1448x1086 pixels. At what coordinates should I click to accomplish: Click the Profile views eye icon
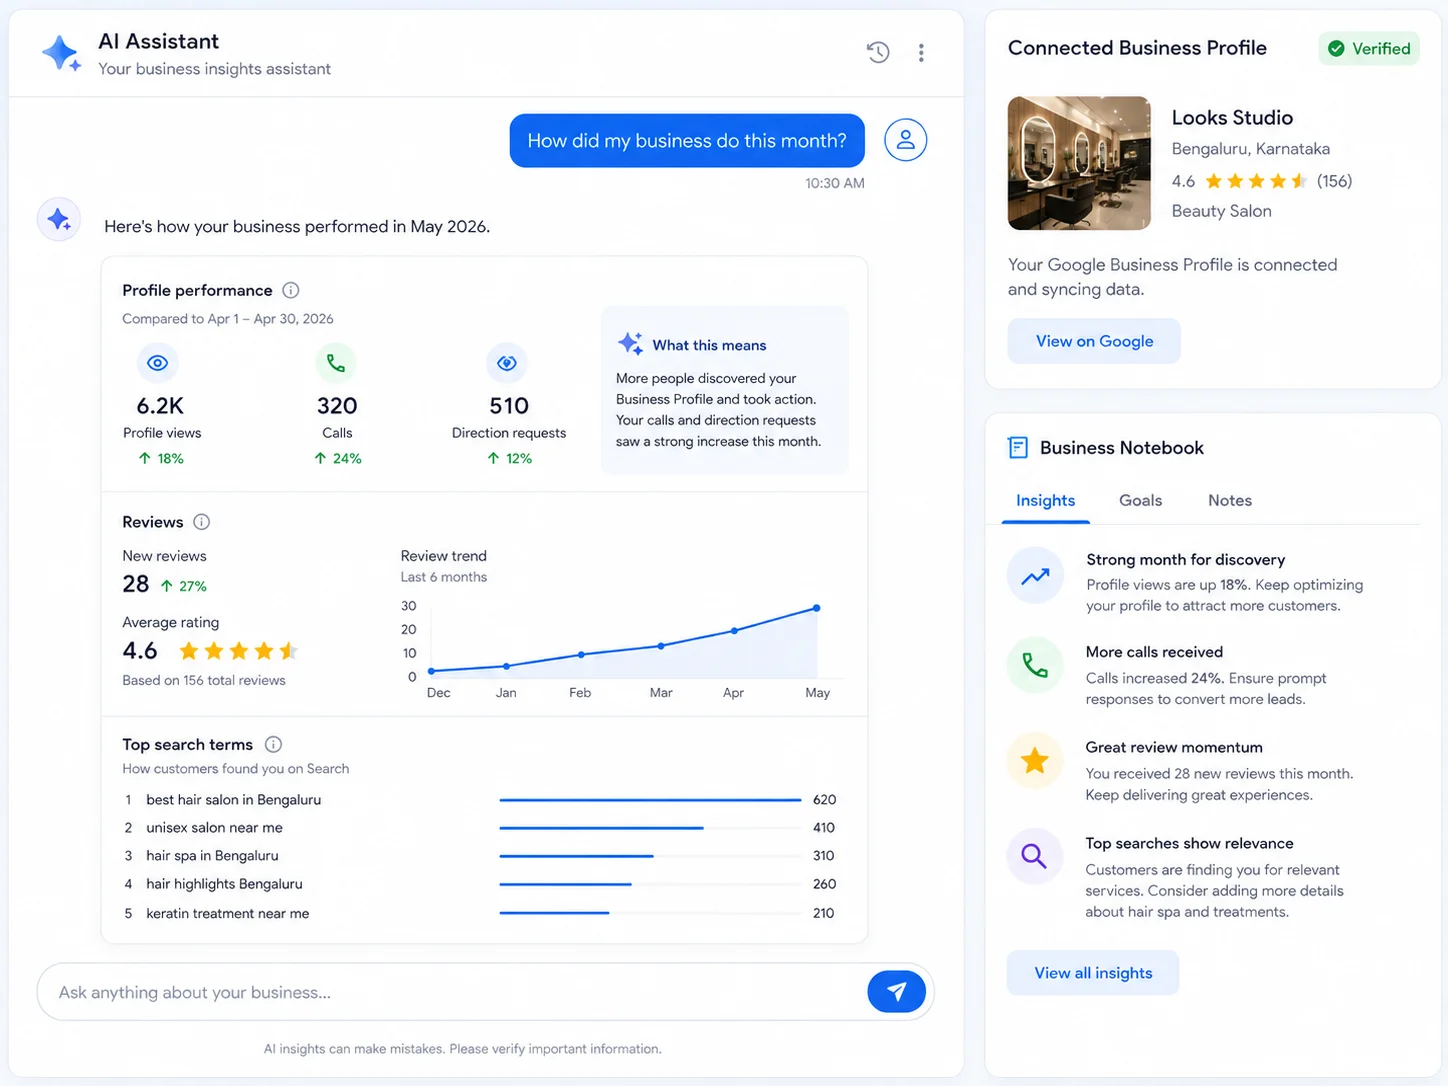click(158, 363)
